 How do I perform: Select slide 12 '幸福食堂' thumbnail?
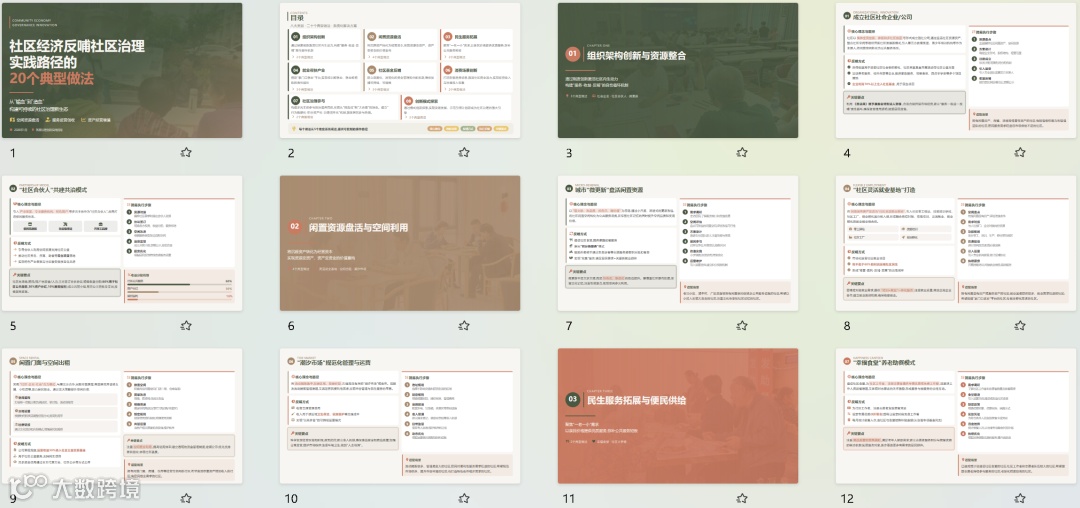click(x=956, y=416)
